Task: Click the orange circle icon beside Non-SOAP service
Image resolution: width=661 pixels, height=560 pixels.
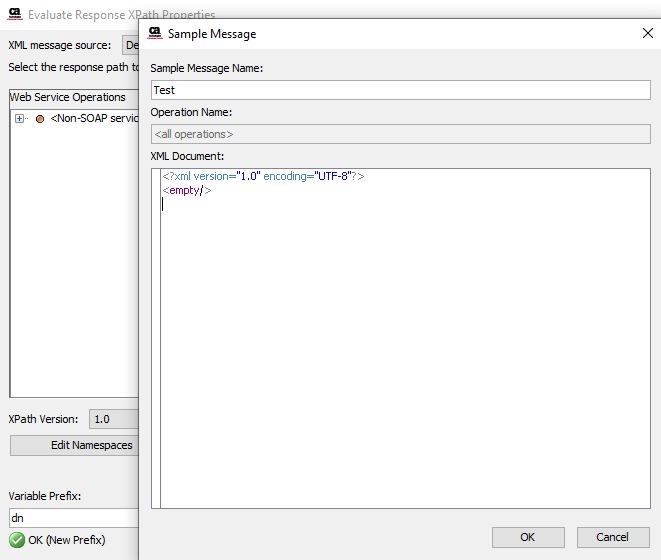Action: click(40, 119)
